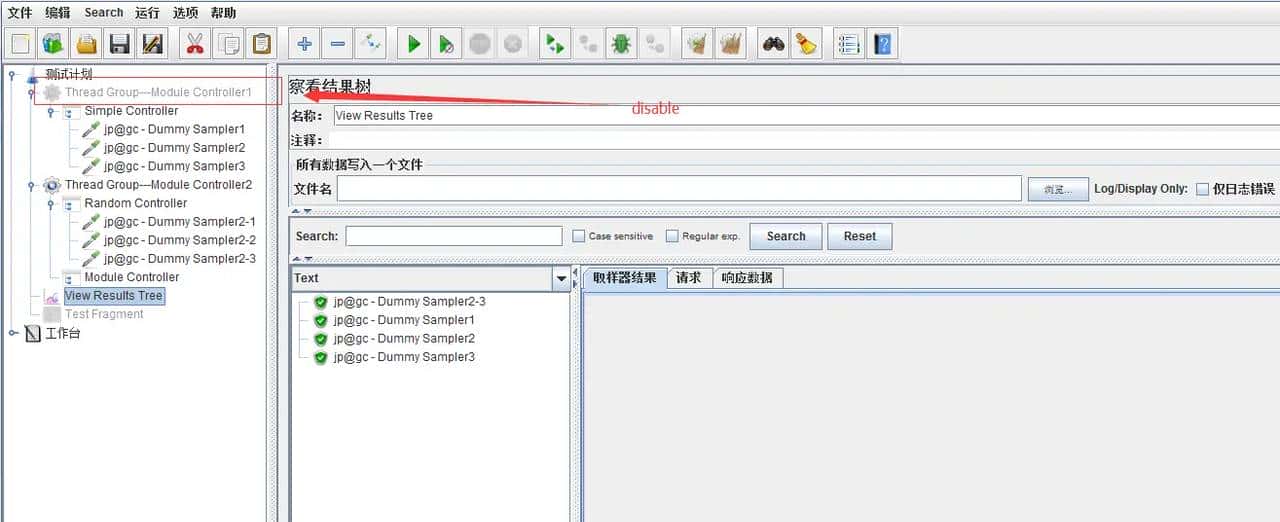Screen dimensions: 1280x522
Task: Select result jp@gc - Dummy Sampler3
Action: [x=404, y=357]
